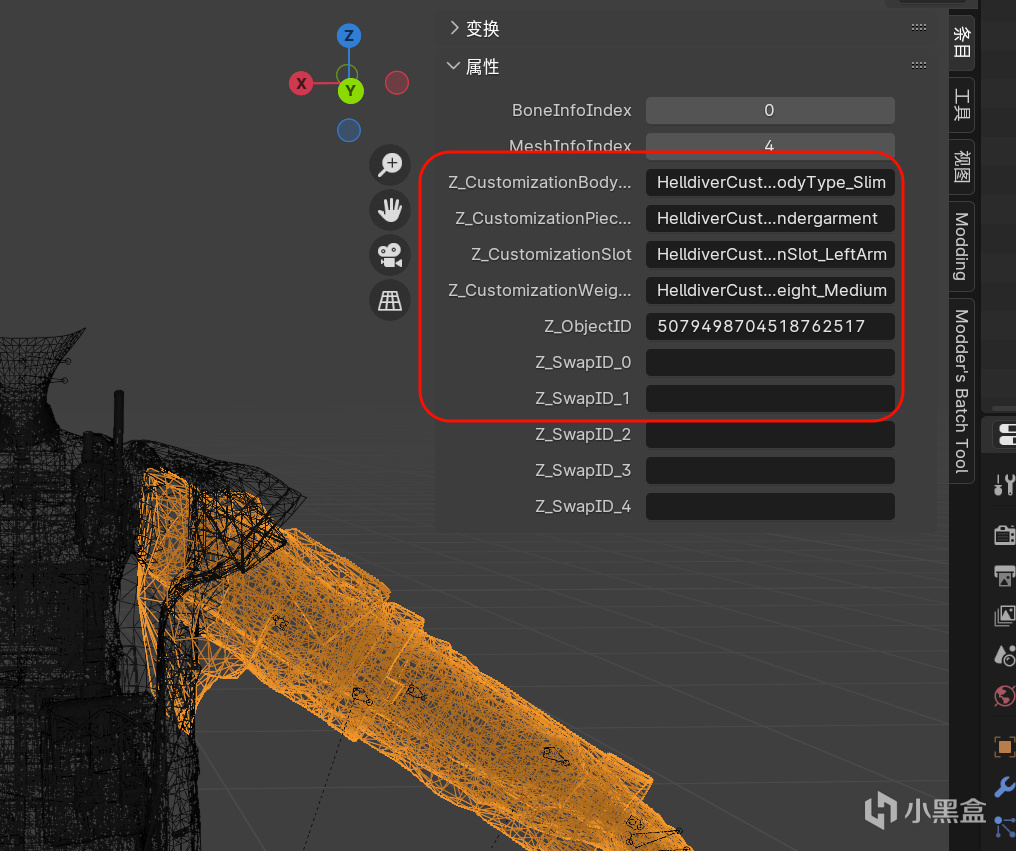Viewport: 1016px width, 851px height.
Task: Click the Z_SwapID_0 empty field
Action: (770, 362)
